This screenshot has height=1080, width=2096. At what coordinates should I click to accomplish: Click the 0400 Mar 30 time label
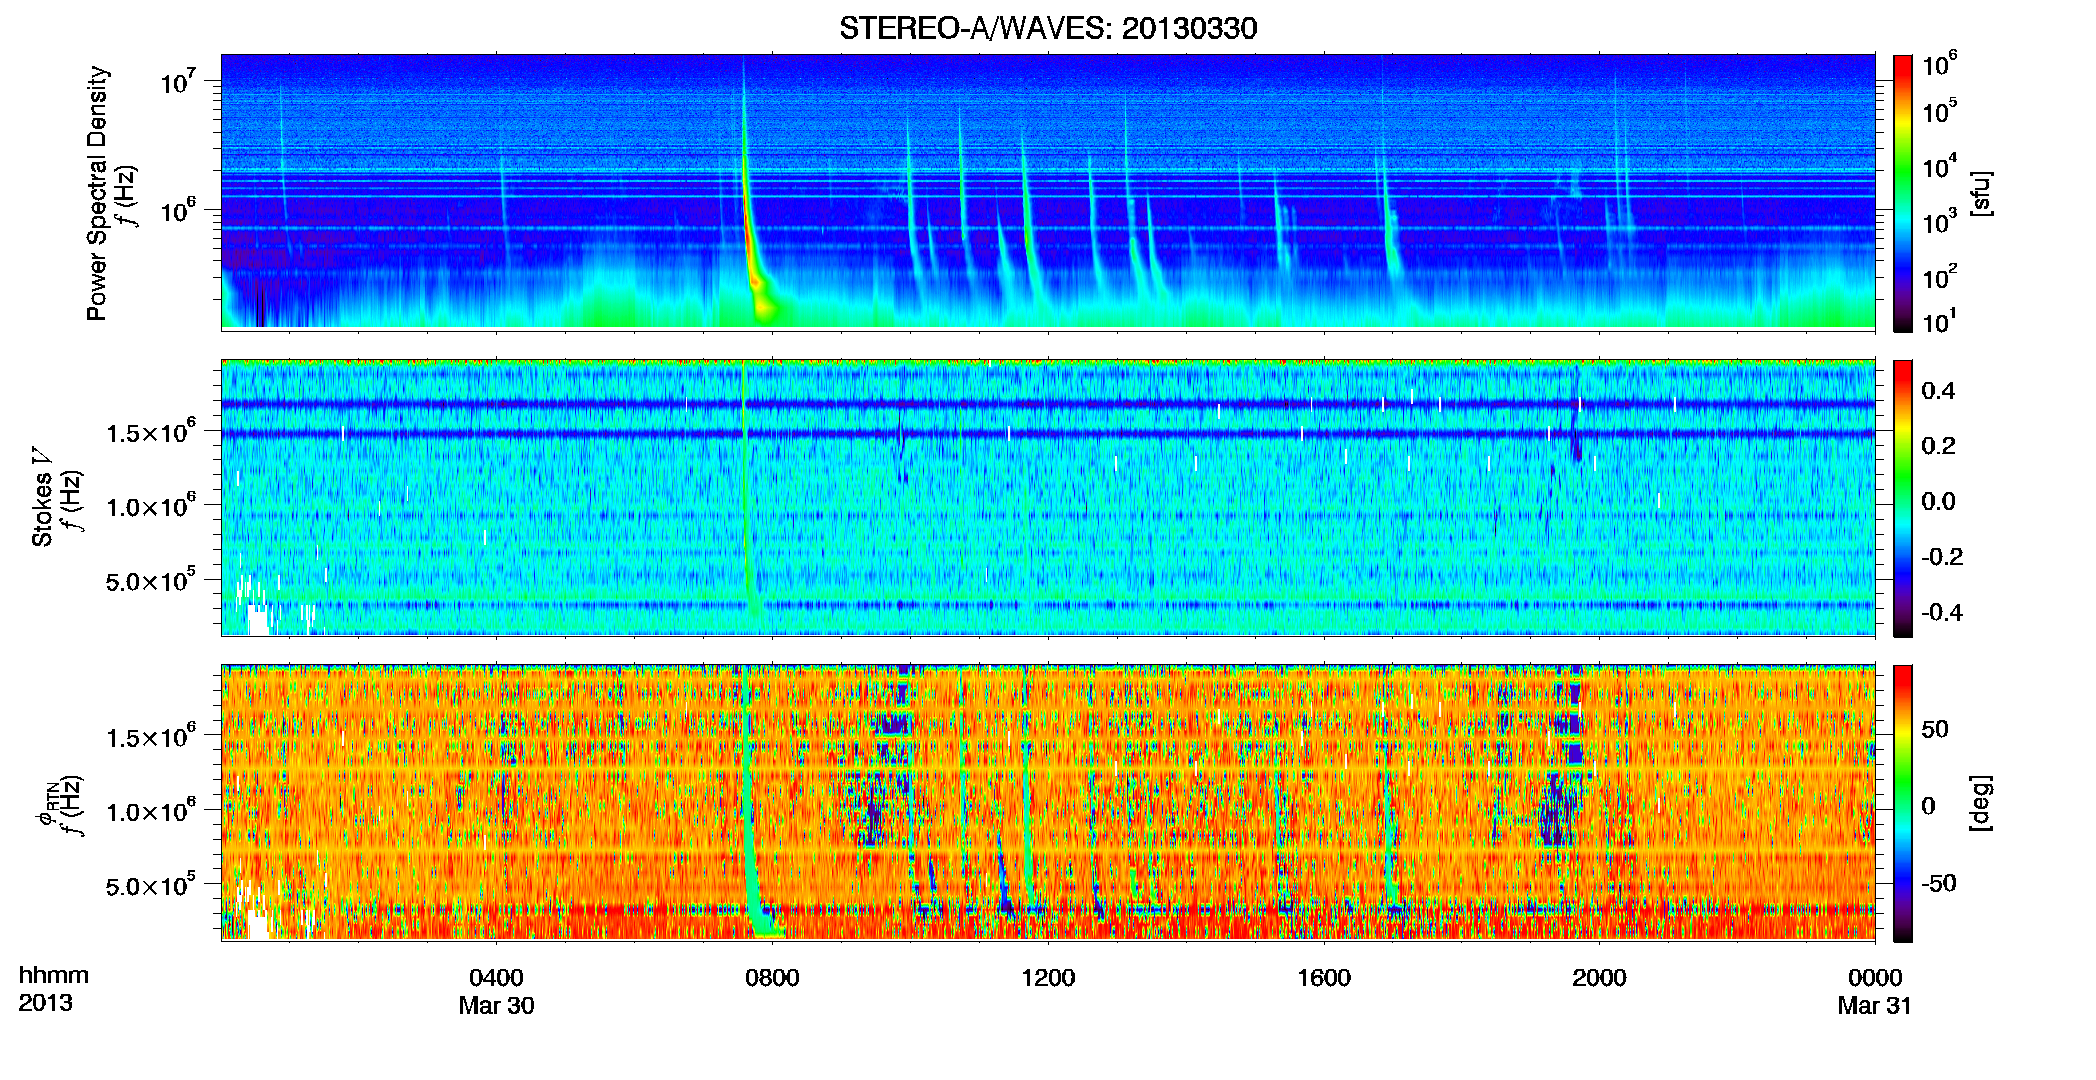tap(496, 991)
